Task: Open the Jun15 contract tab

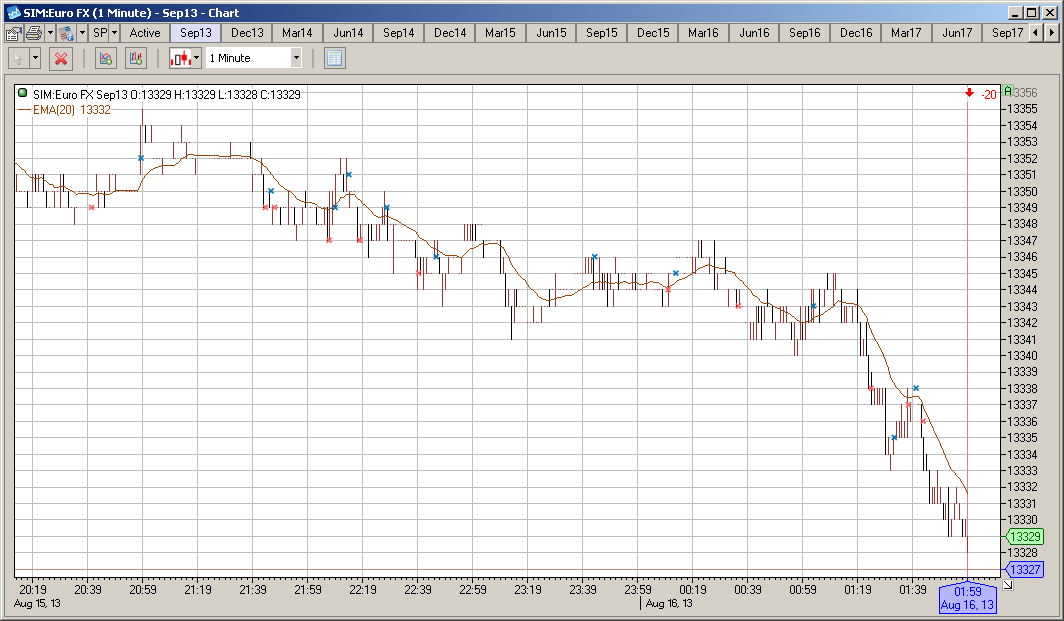Action: 551,33
